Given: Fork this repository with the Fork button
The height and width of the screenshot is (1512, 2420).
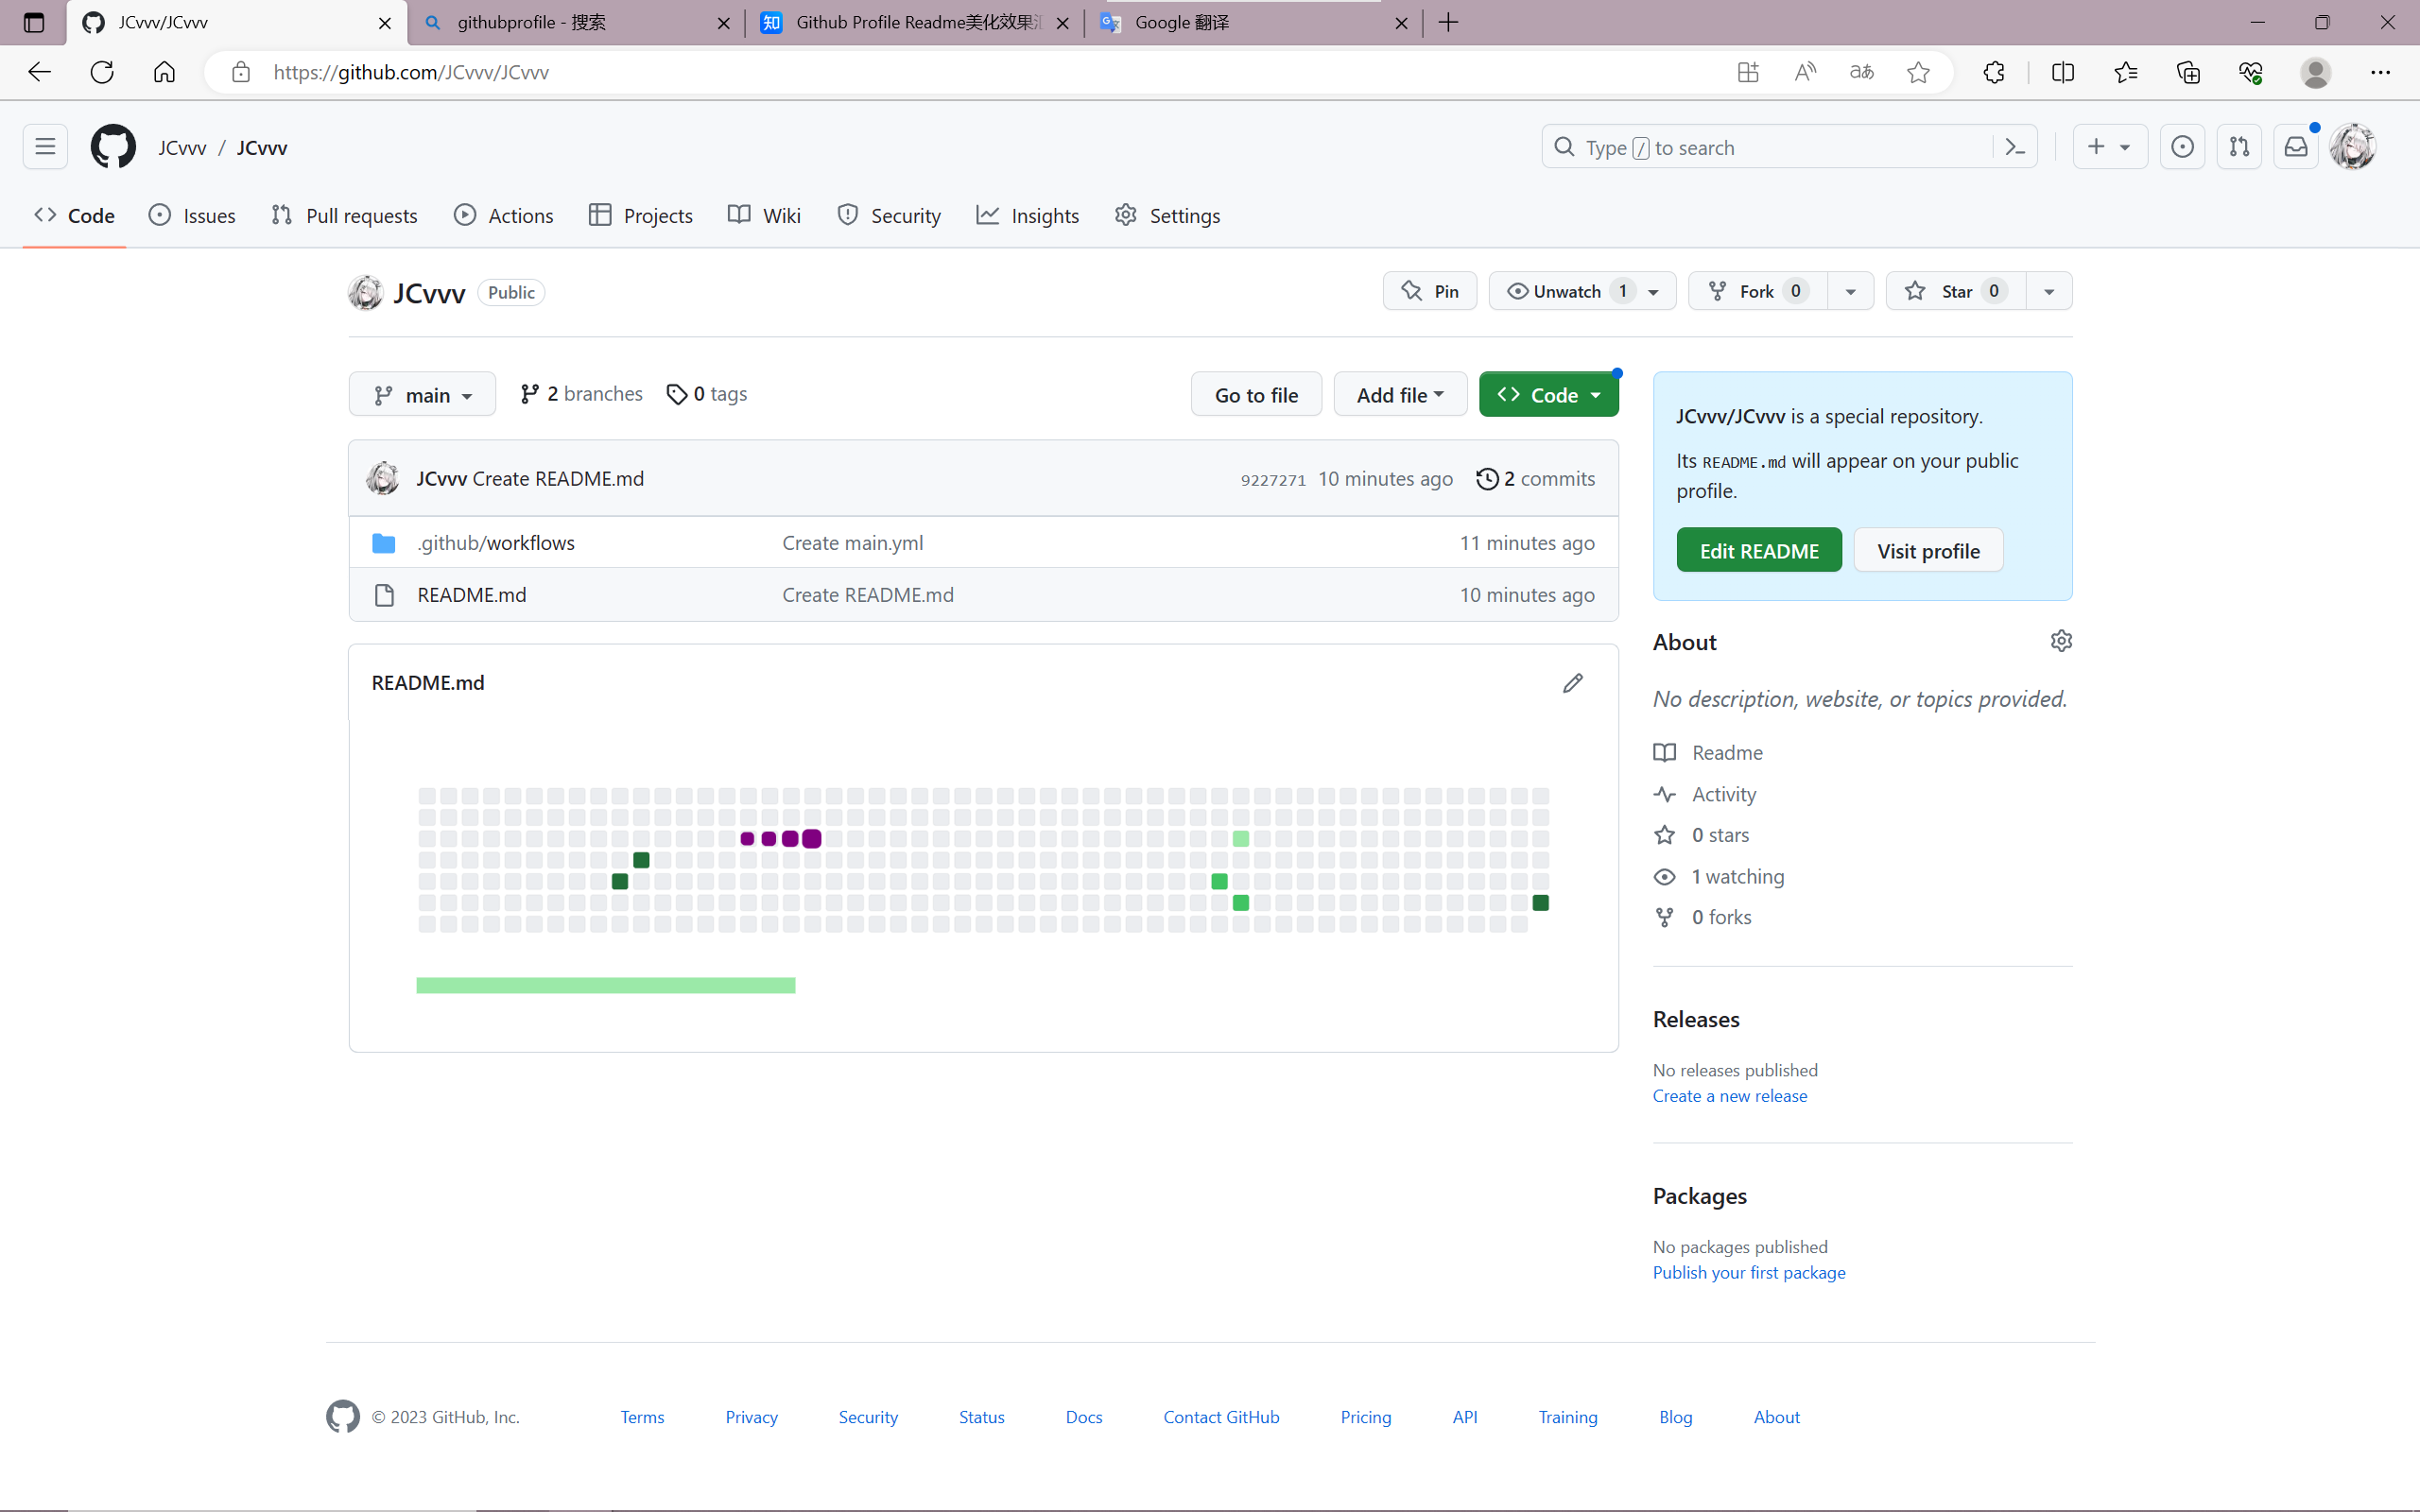Looking at the screenshot, I should 1758,291.
